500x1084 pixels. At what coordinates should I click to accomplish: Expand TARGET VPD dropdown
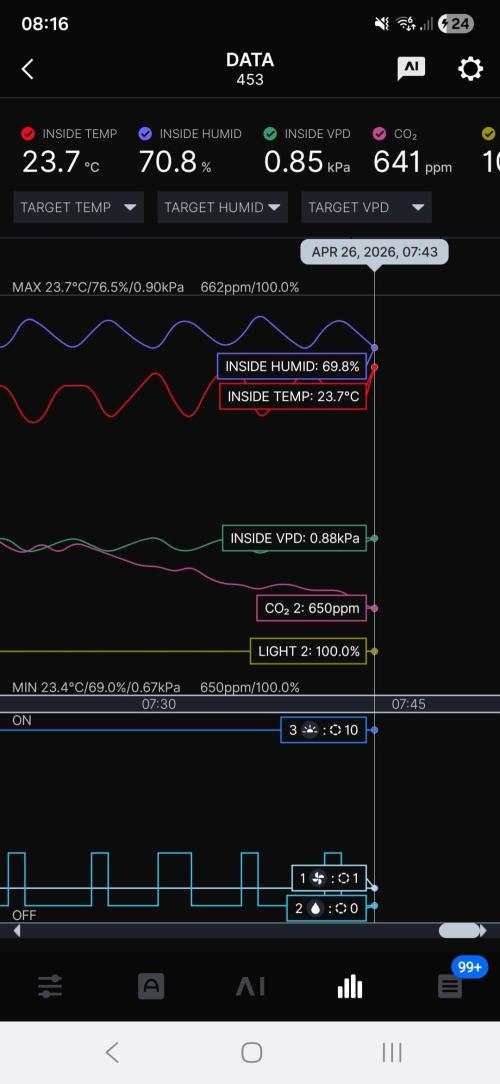pos(366,207)
